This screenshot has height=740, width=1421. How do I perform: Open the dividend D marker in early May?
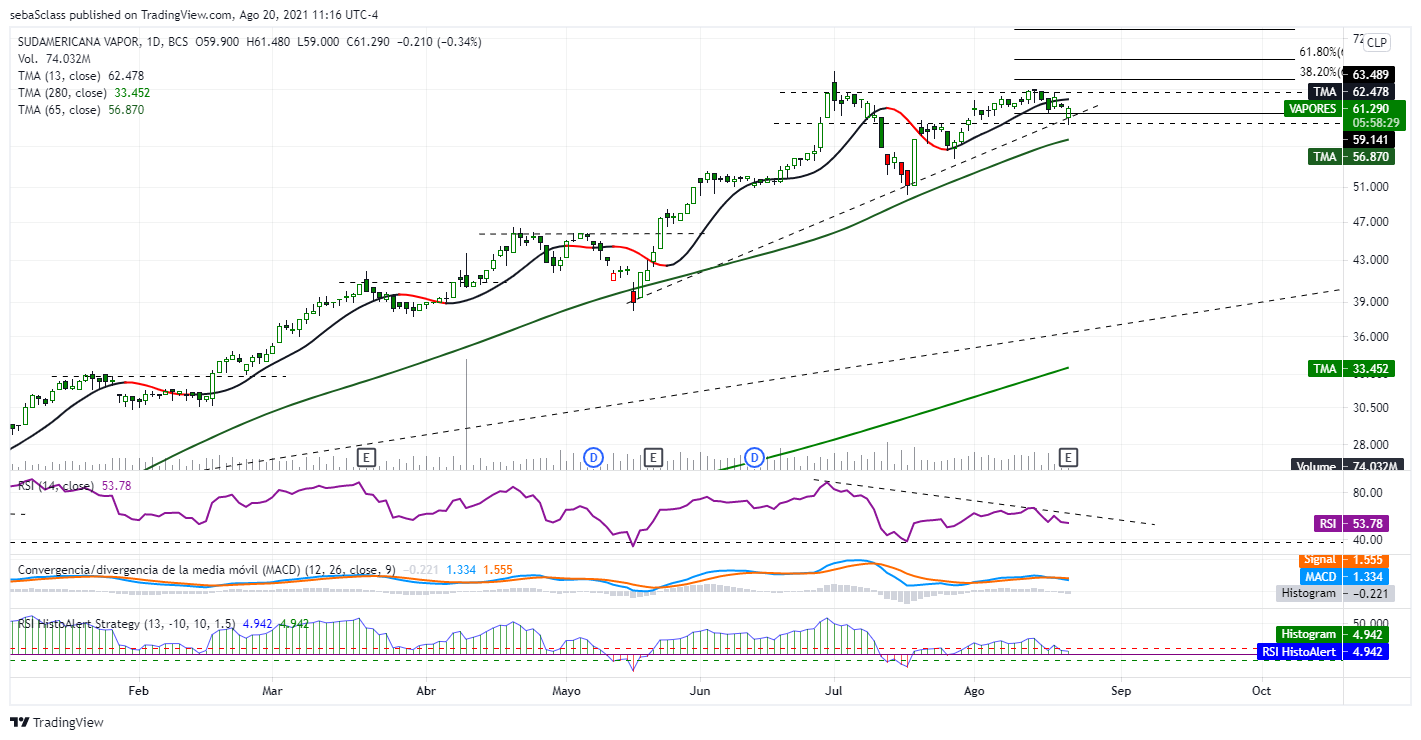593,457
